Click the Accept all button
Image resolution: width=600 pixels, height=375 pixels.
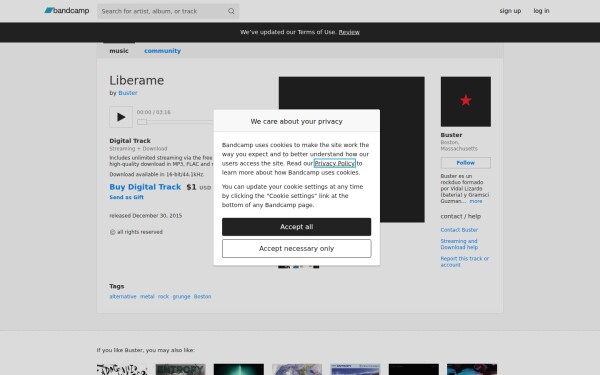297,227
